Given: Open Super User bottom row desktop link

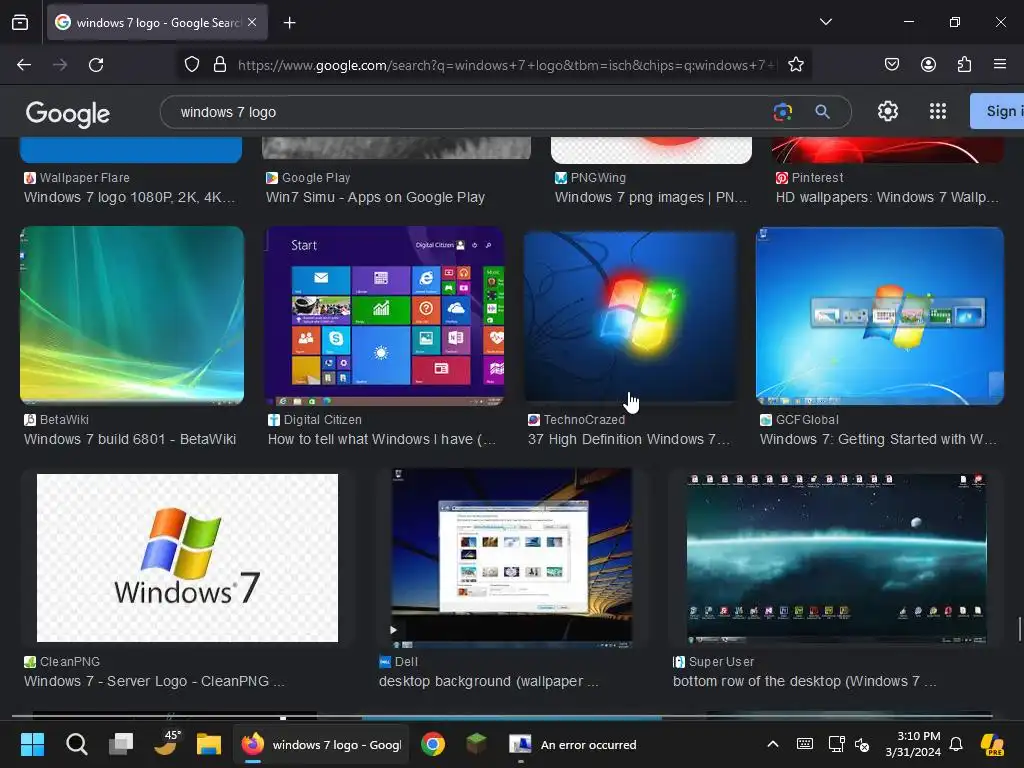Looking at the screenshot, I should [x=805, y=681].
